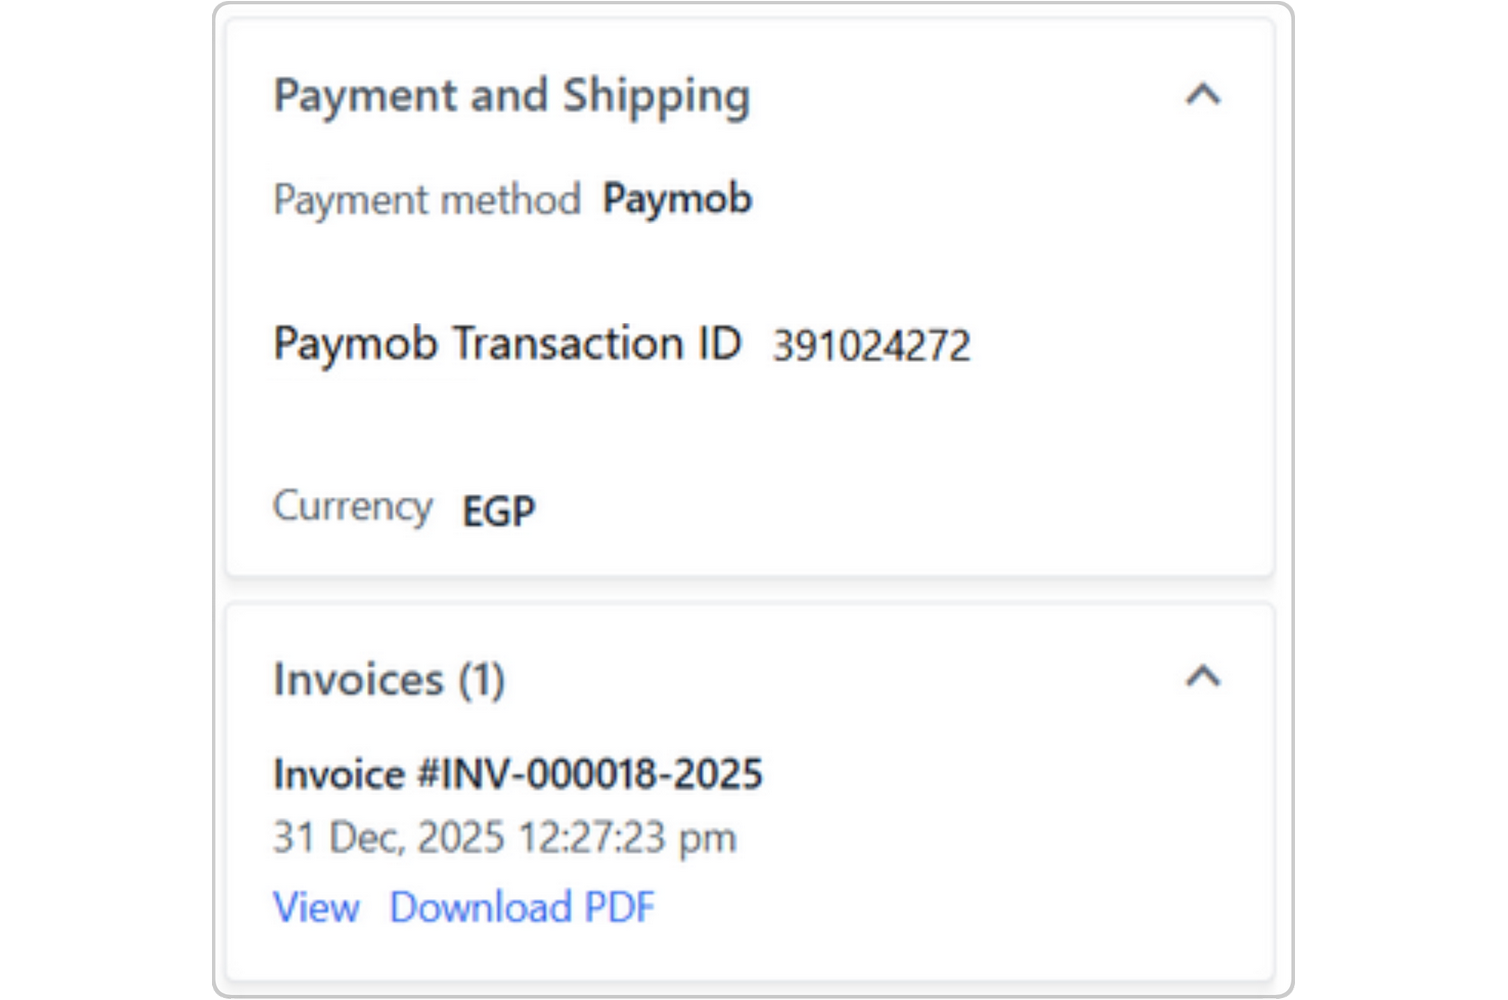Select the Paymob Transaction ID value

pos(872,345)
